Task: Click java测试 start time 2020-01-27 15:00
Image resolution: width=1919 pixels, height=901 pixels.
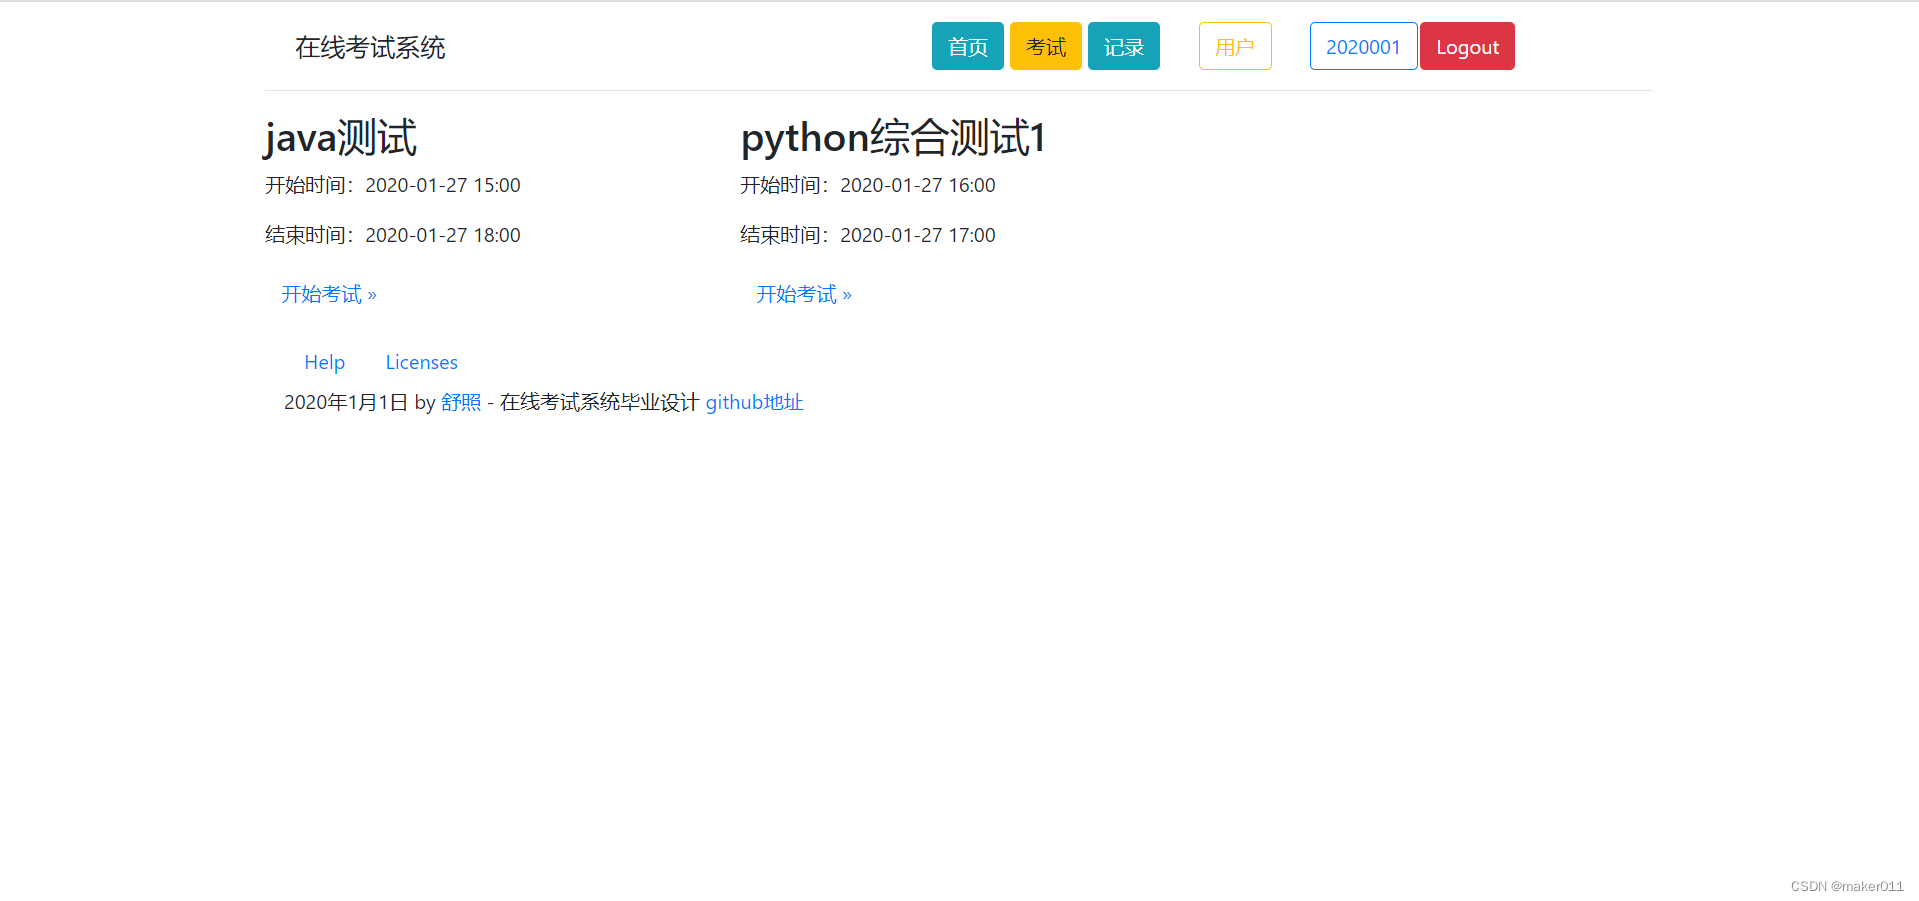Action: 442,185
